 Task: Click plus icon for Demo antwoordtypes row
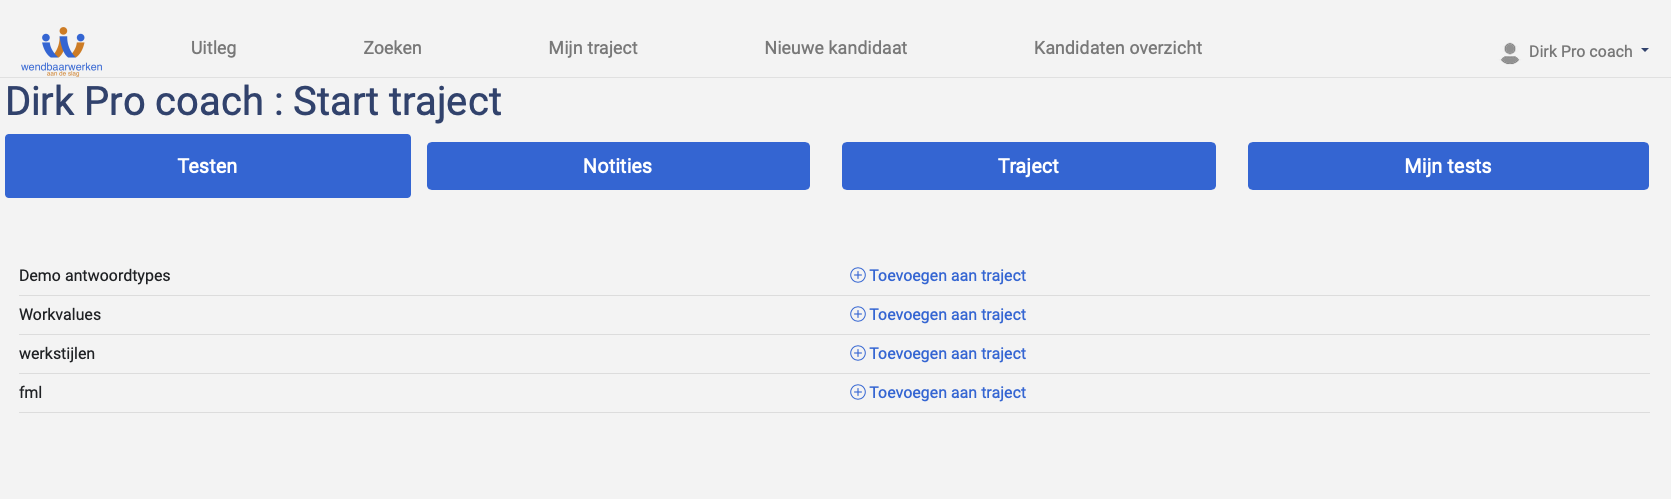(858, 275)
